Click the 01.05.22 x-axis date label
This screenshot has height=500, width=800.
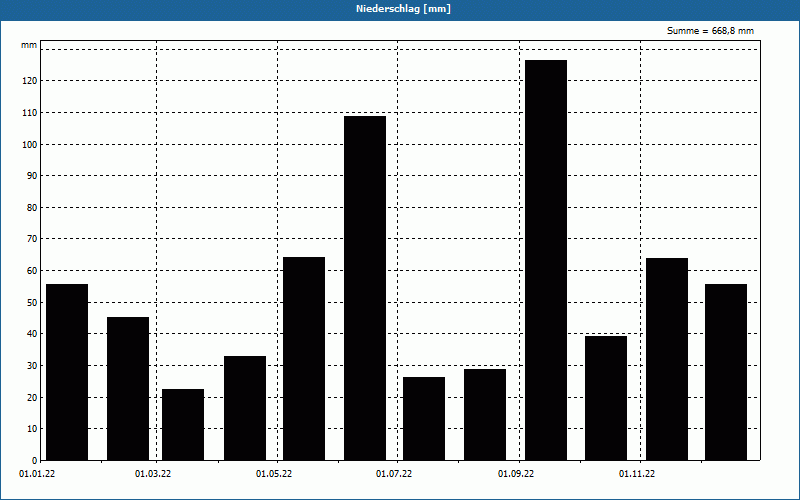(274, 474)
